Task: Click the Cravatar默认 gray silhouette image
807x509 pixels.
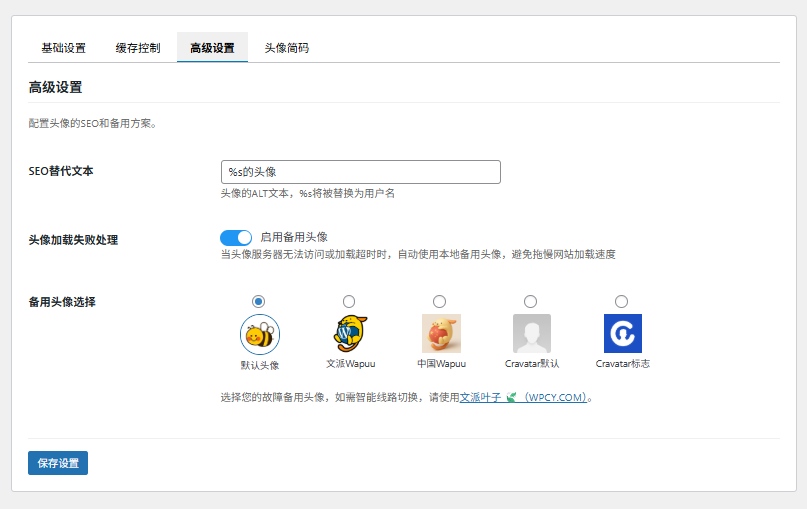Action: coord(532,334)
